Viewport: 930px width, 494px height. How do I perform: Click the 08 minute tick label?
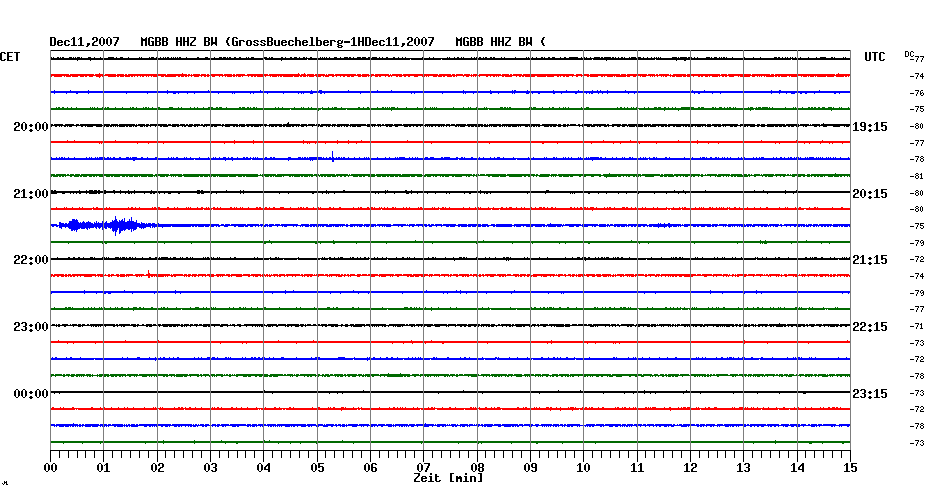coord(477,467)
